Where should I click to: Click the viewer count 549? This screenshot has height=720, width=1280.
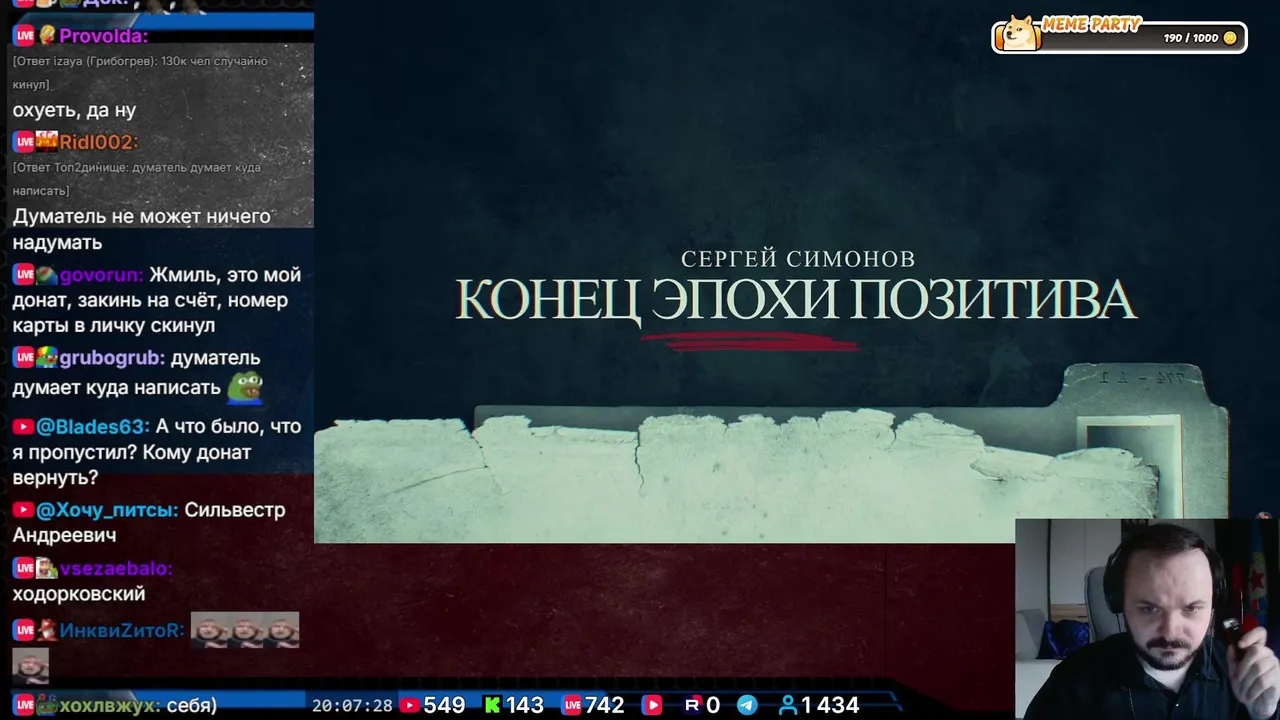(444, 706)
